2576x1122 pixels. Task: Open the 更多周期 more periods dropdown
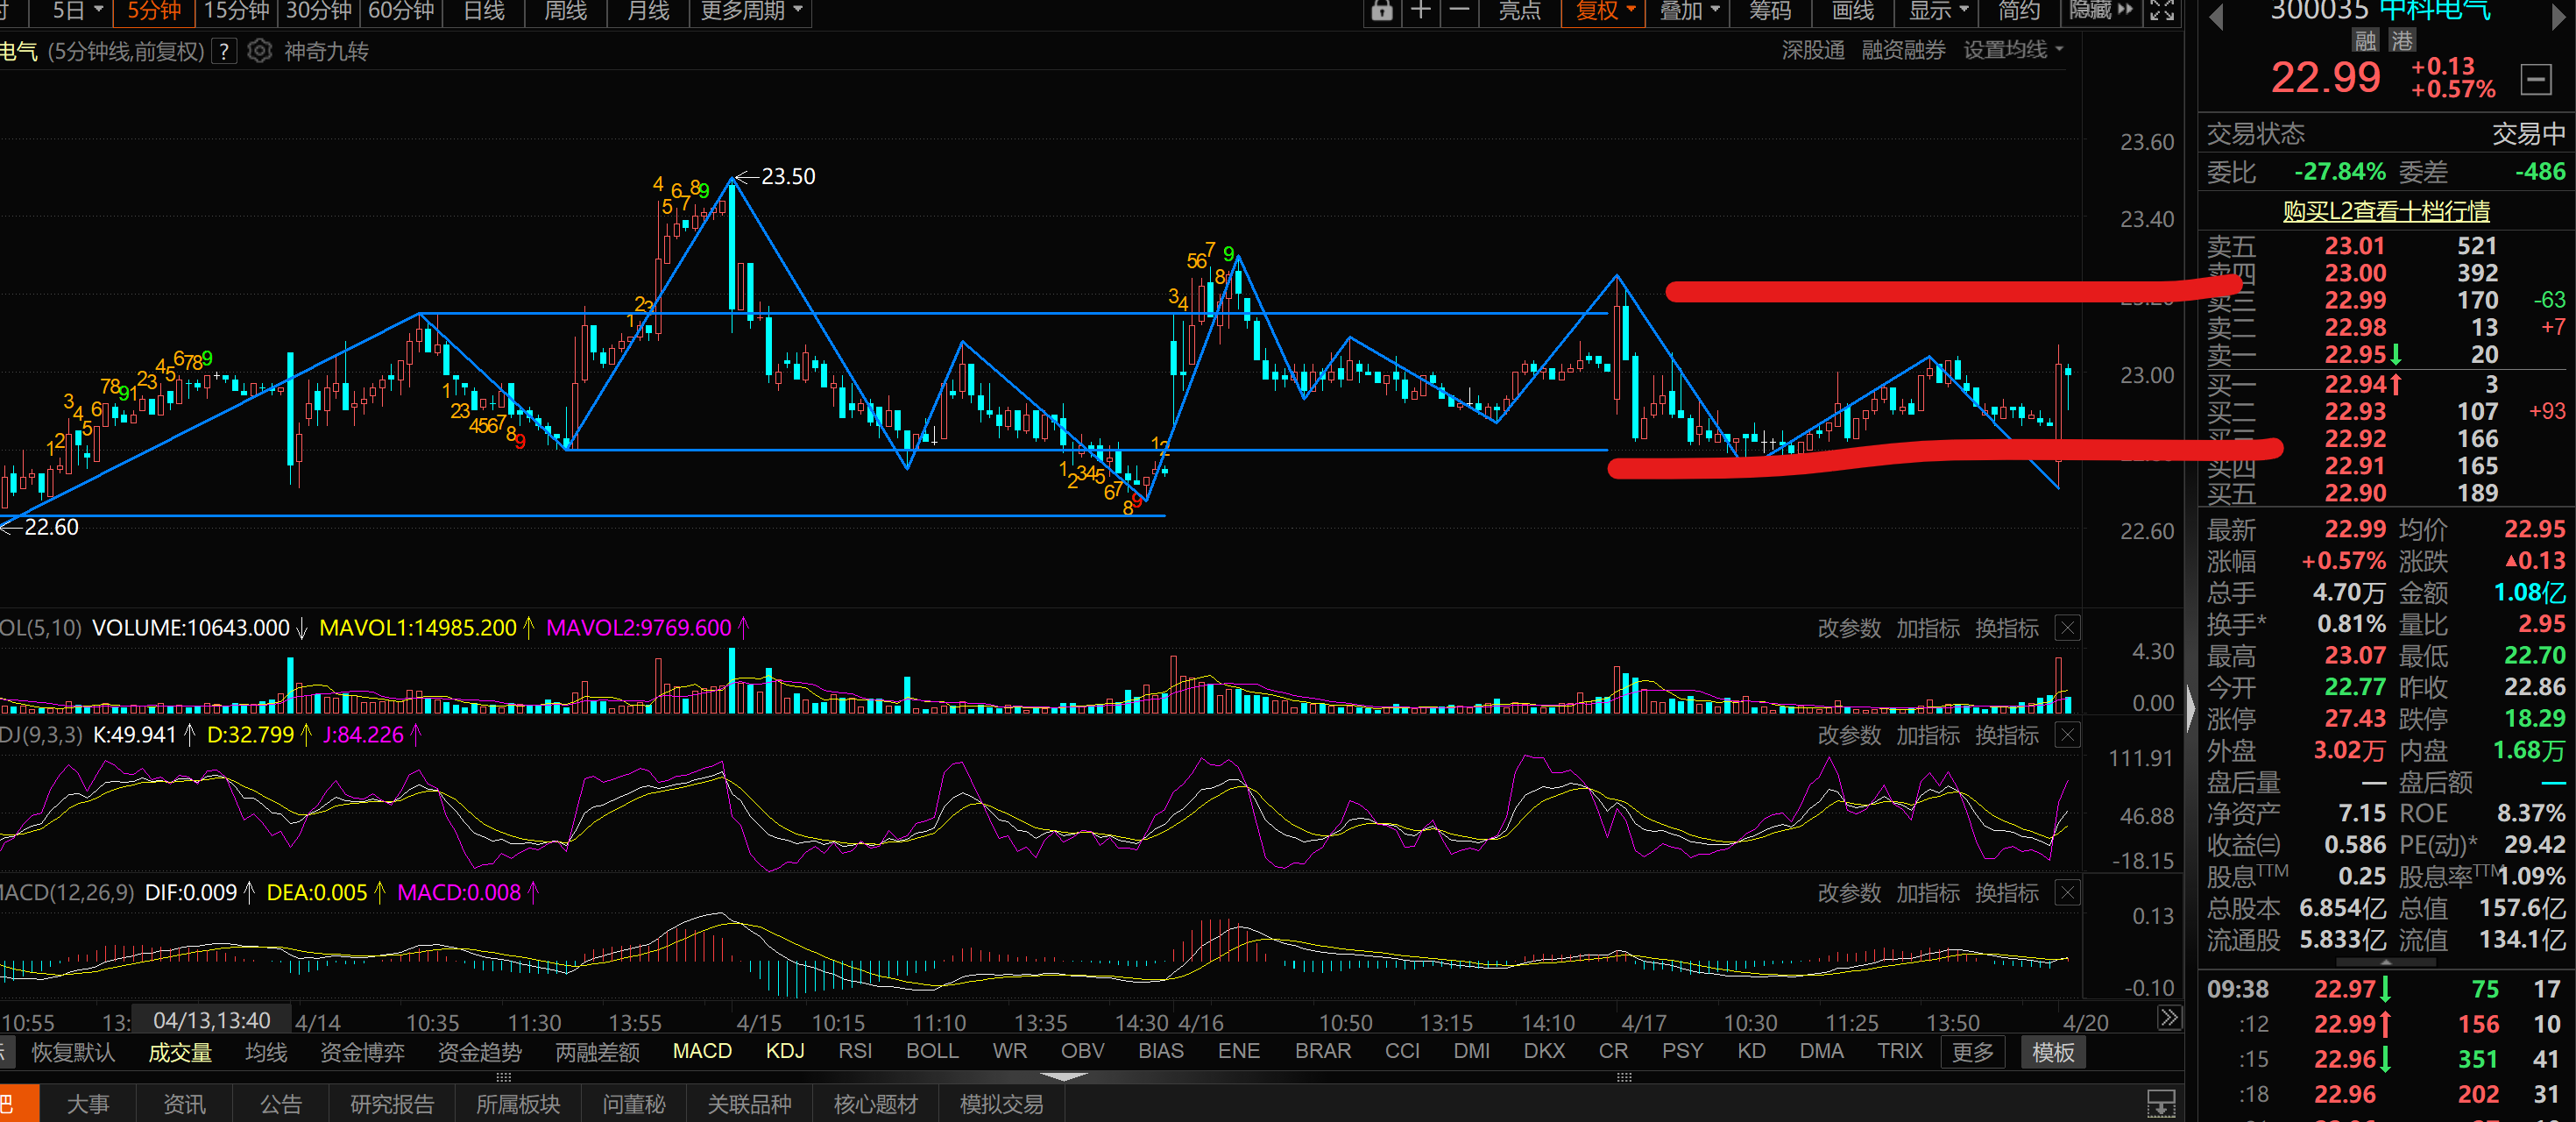coord(751,11)
